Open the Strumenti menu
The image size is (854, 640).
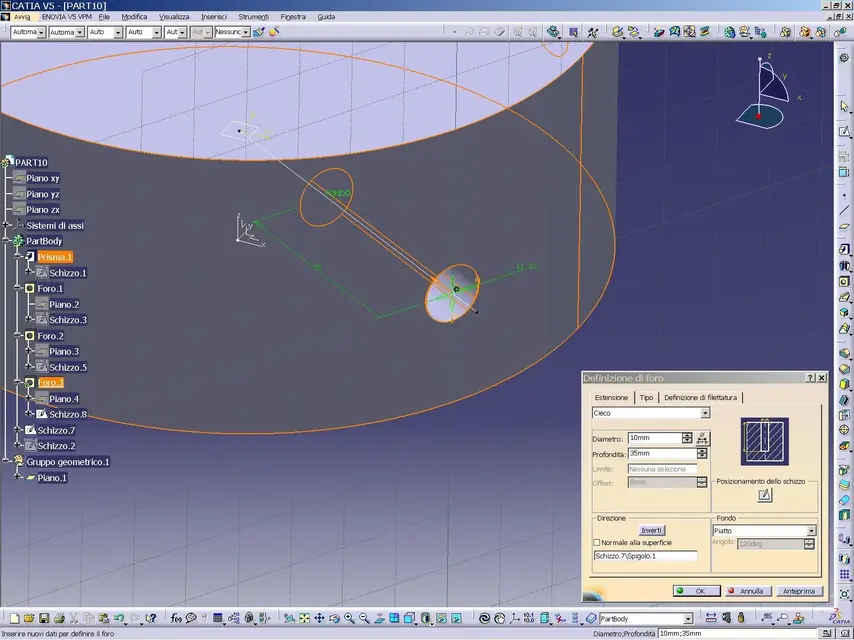coord(253,17)
